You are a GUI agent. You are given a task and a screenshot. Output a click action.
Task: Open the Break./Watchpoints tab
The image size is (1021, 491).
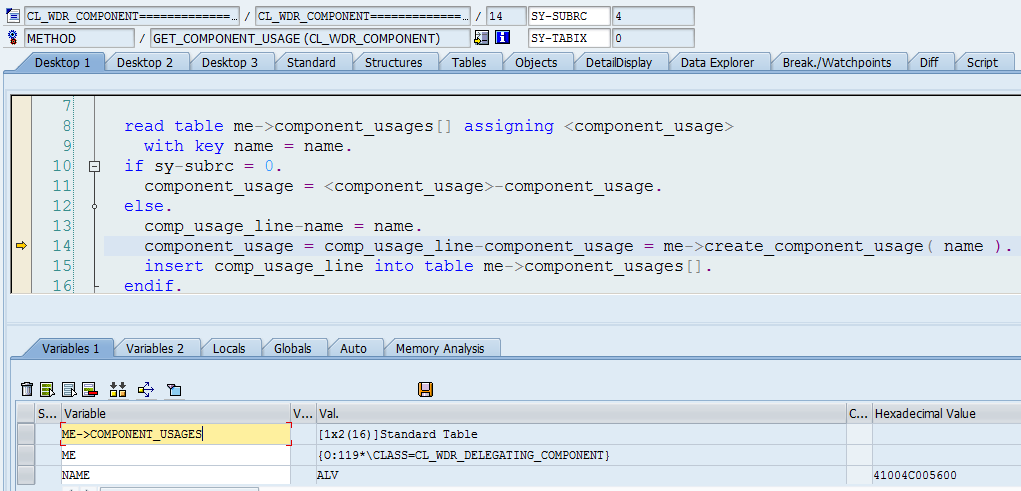tap(836, 62)
